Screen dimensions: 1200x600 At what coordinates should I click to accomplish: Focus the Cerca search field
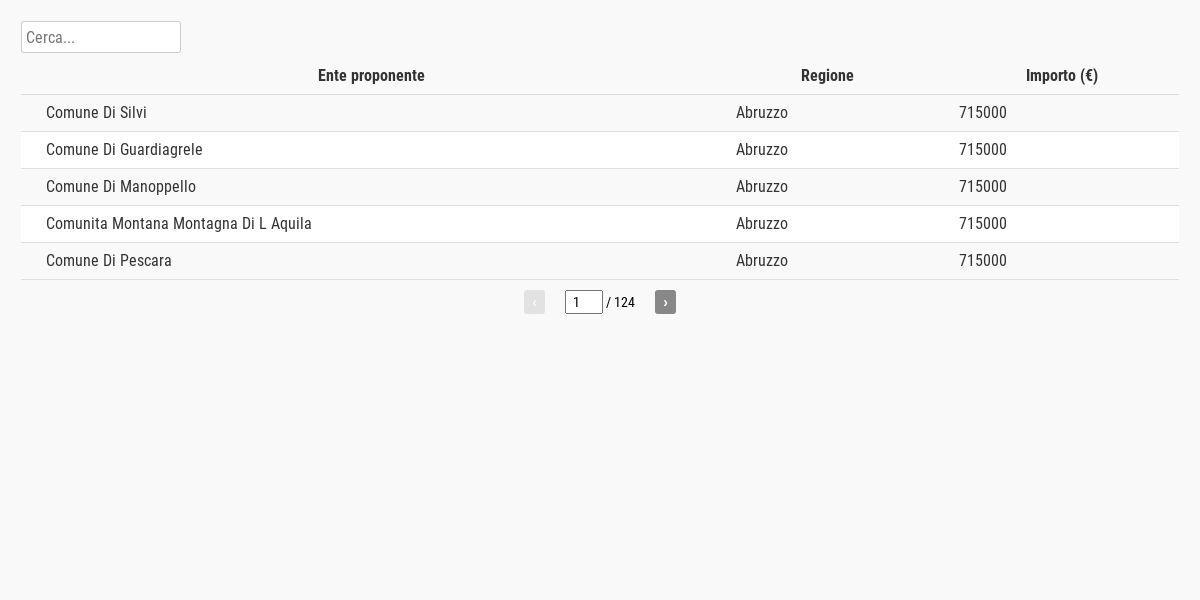[x=101, y=37]
